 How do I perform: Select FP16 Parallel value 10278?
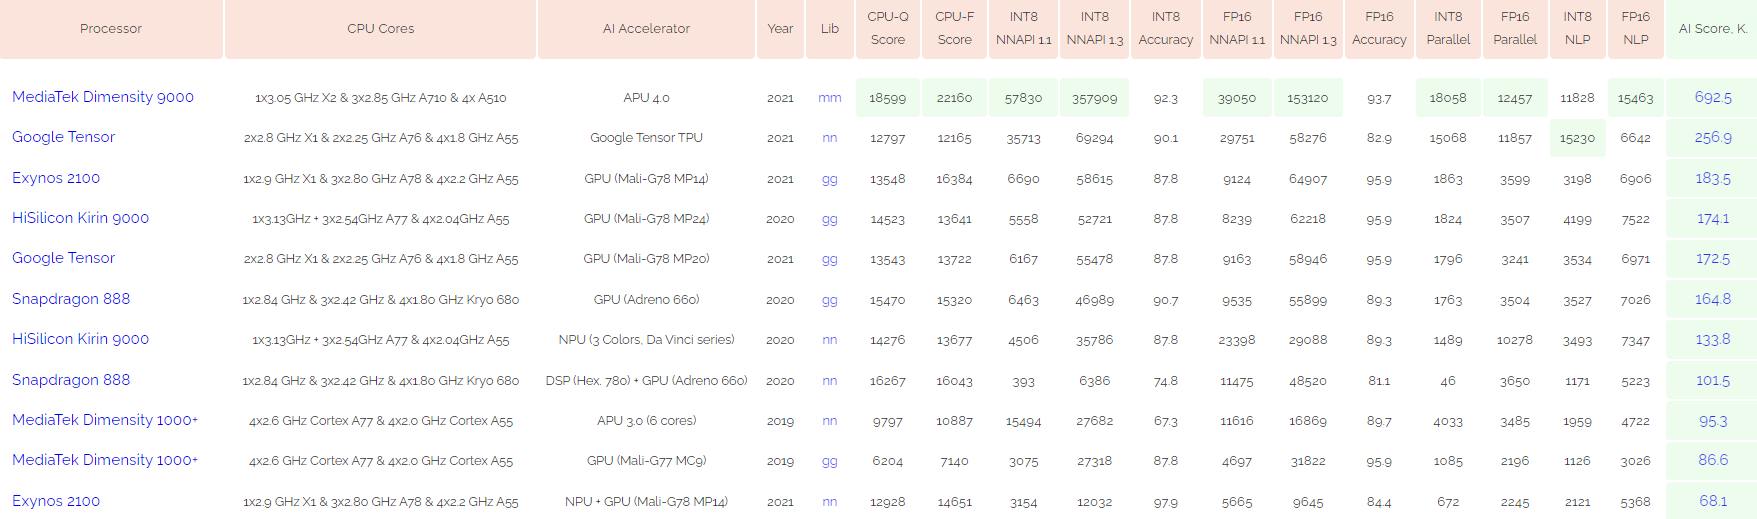click(1515, 340)
